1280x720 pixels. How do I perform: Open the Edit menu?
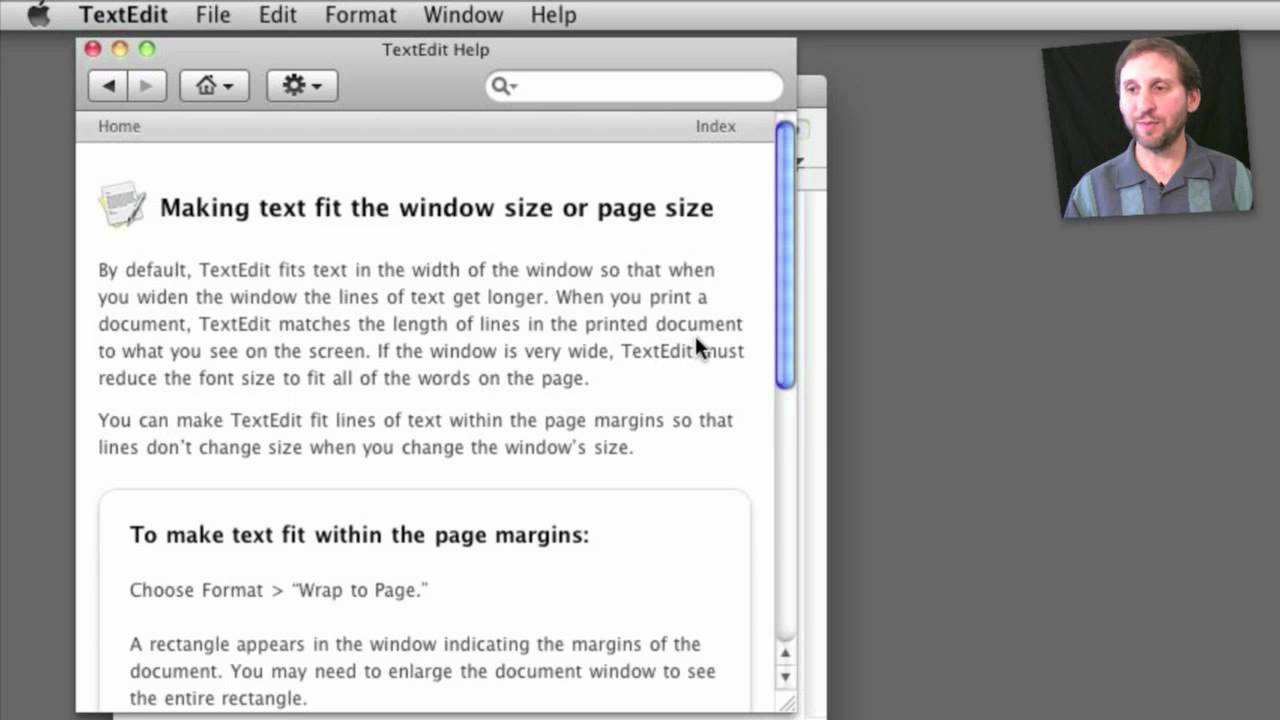(x=278, y=15)
